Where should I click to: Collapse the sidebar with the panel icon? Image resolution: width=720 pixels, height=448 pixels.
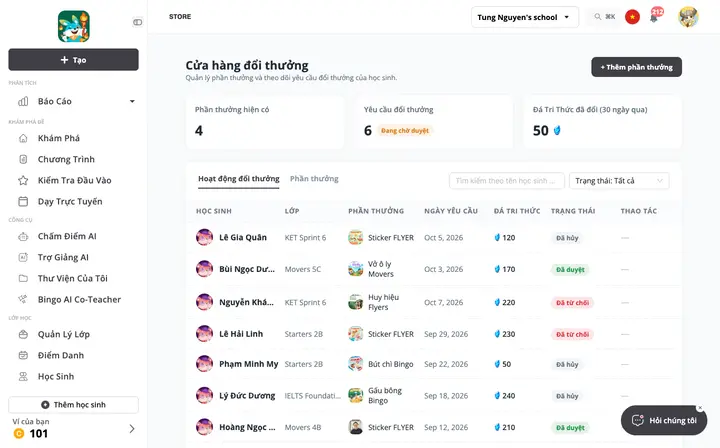point(137,22)
